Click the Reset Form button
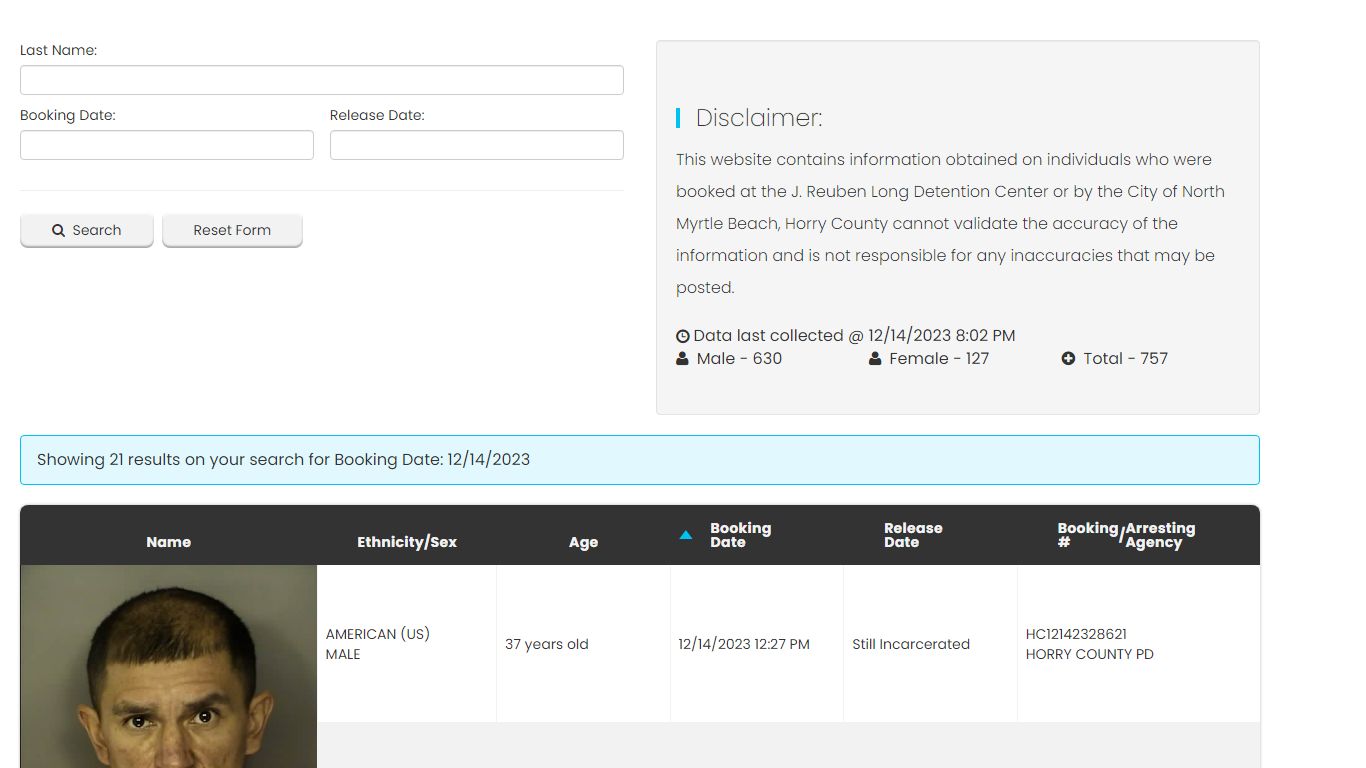Screen dimensions: 1366x768 click(x=232, y=230)
